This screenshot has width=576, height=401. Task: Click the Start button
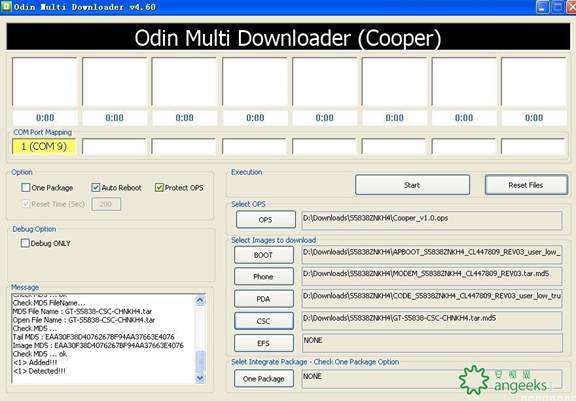412,185
